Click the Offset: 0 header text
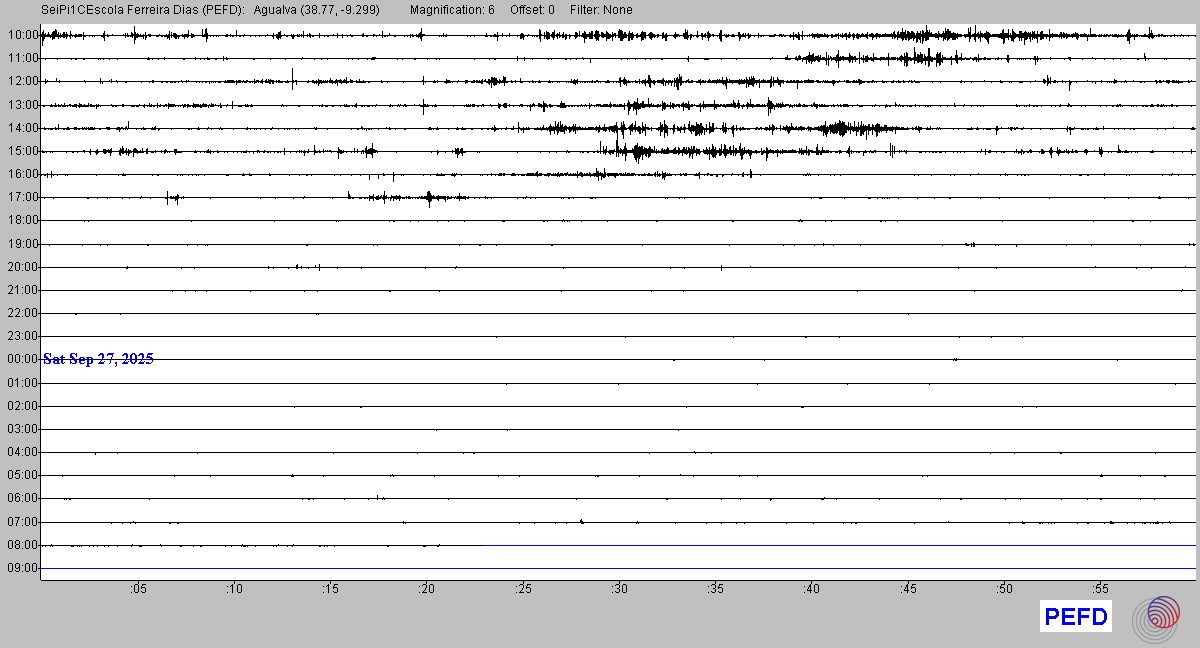 tap(531, 10)
